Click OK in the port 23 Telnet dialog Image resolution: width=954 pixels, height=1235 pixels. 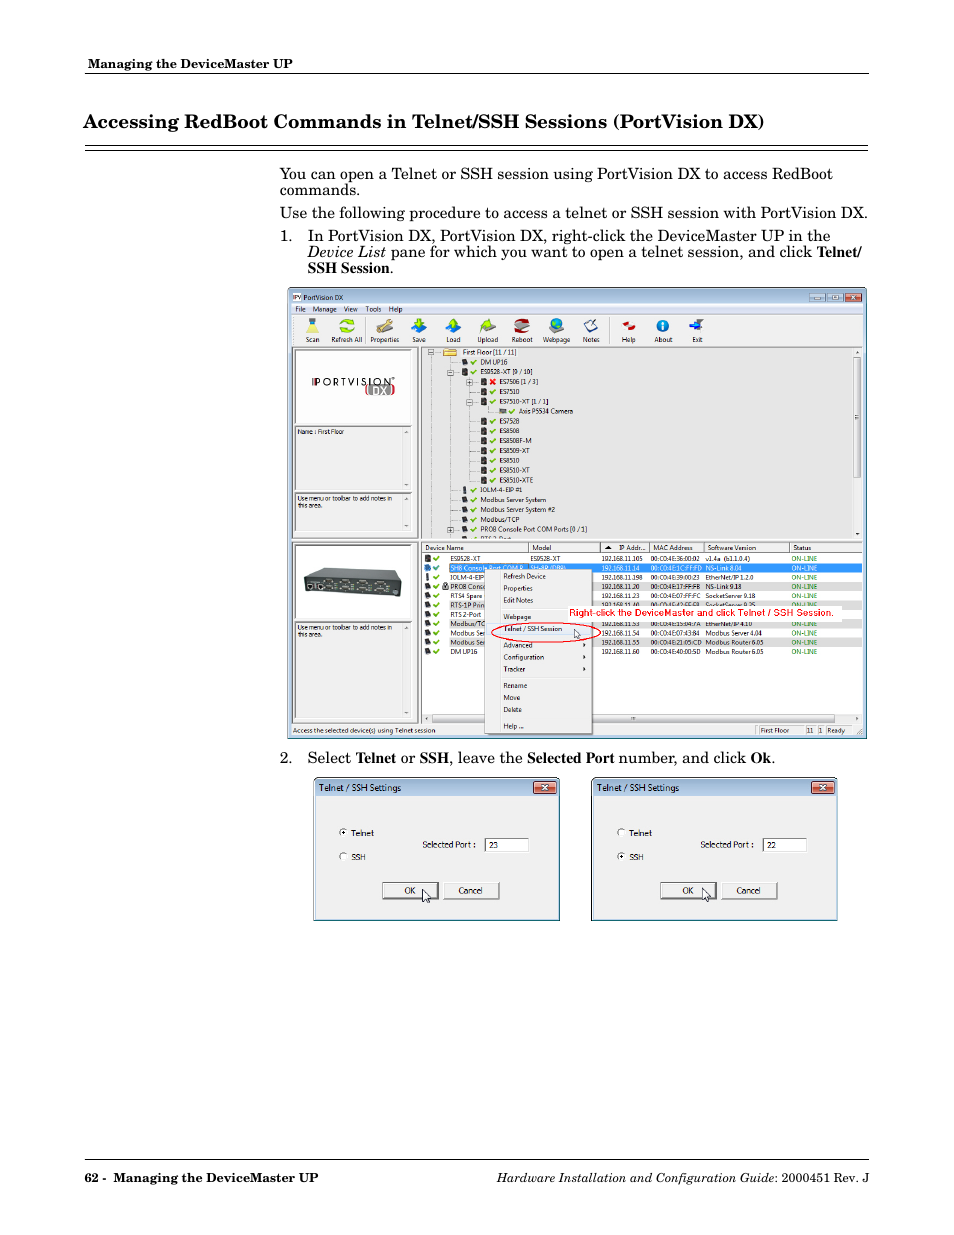[410, 891]
